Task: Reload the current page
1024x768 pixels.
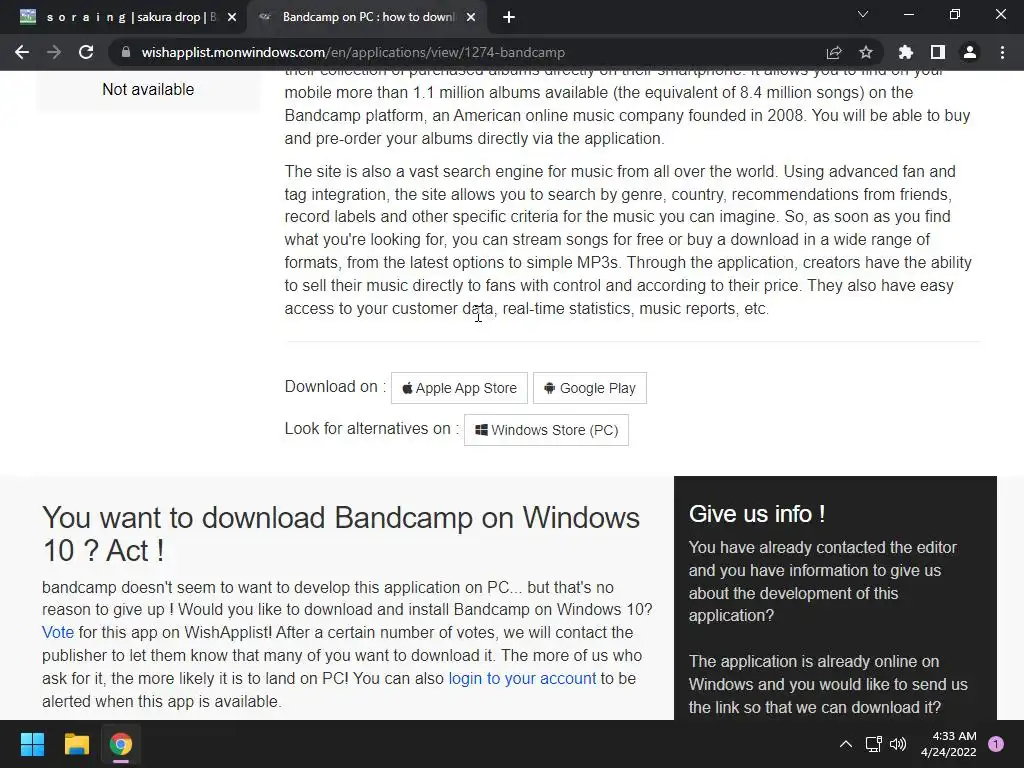Action: point(86,52)
